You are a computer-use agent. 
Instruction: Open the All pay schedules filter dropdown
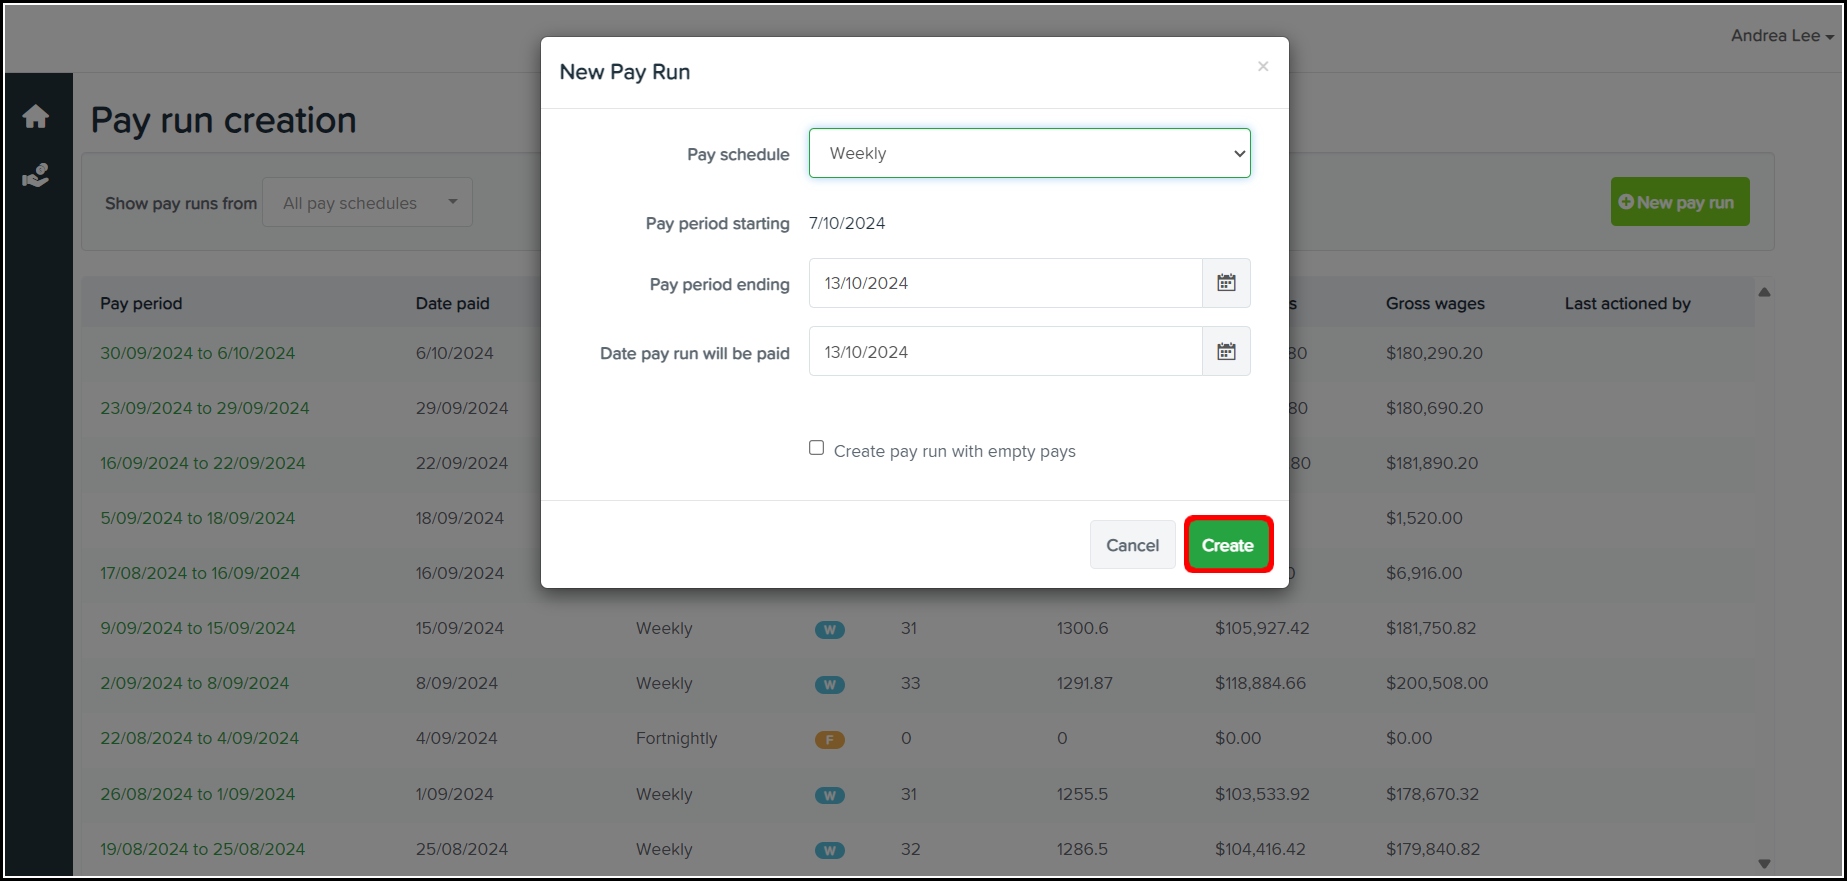tap(367, 203)
